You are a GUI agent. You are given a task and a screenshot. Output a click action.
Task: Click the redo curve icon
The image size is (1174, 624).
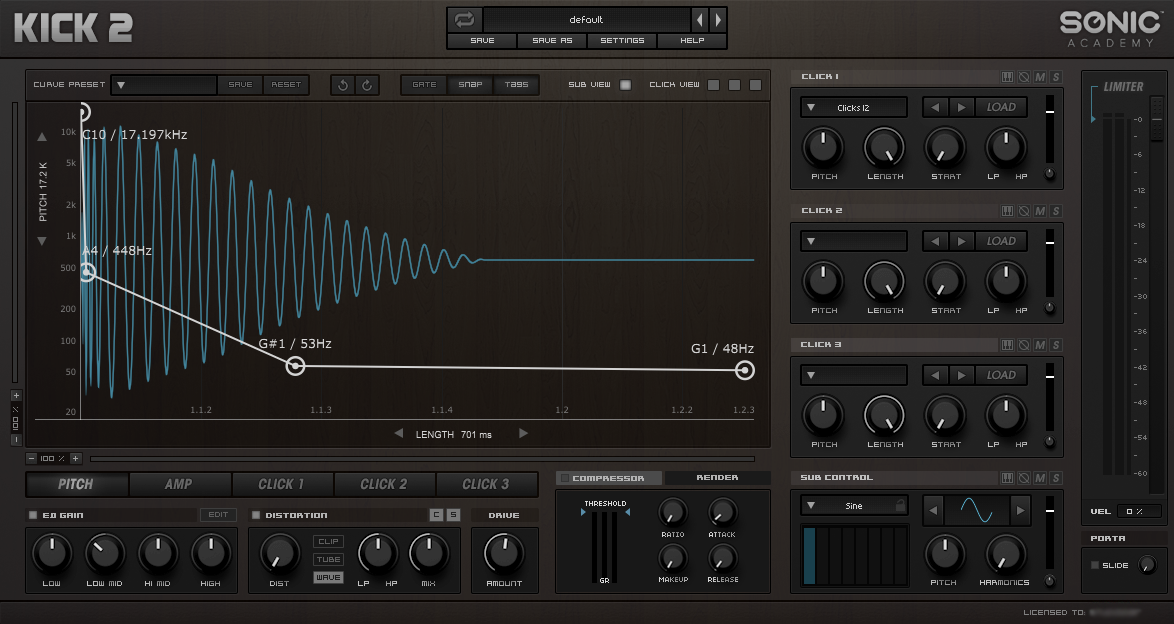(x=367, y=85)
